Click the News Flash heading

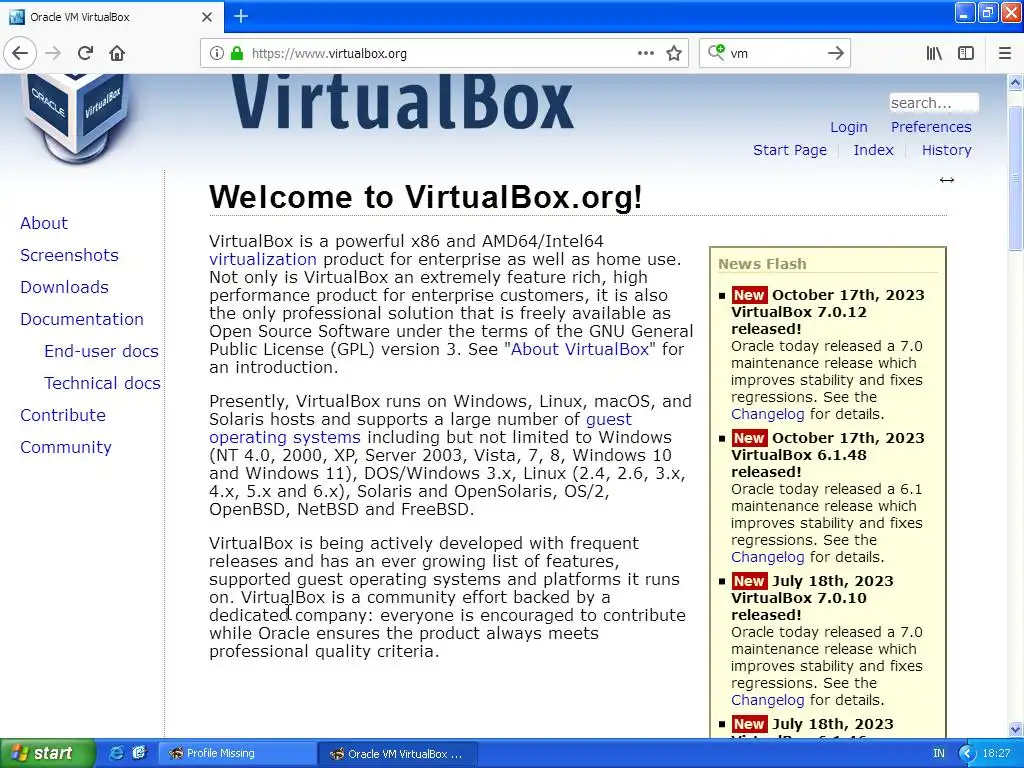coord(762,264)
